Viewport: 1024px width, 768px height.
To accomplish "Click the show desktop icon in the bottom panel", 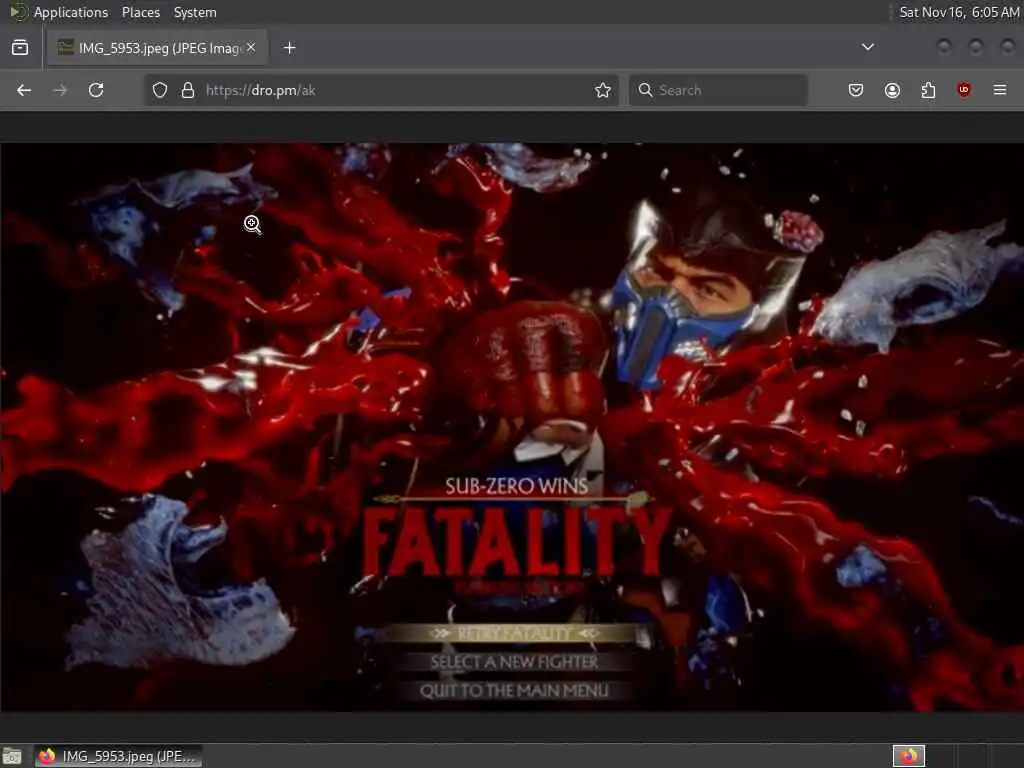I will [x=12, y=756].
